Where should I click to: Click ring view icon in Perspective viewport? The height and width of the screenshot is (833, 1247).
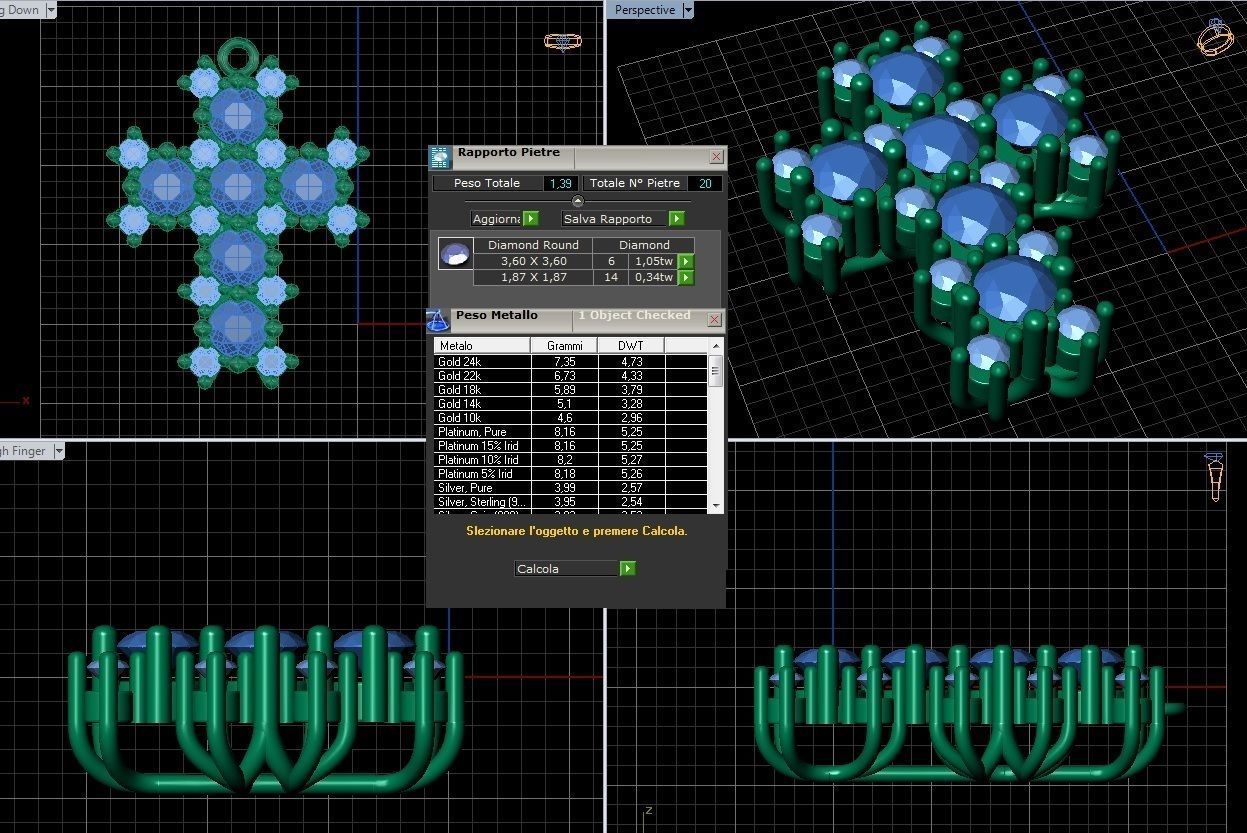pyautogui.click(x=1215, y=38)
